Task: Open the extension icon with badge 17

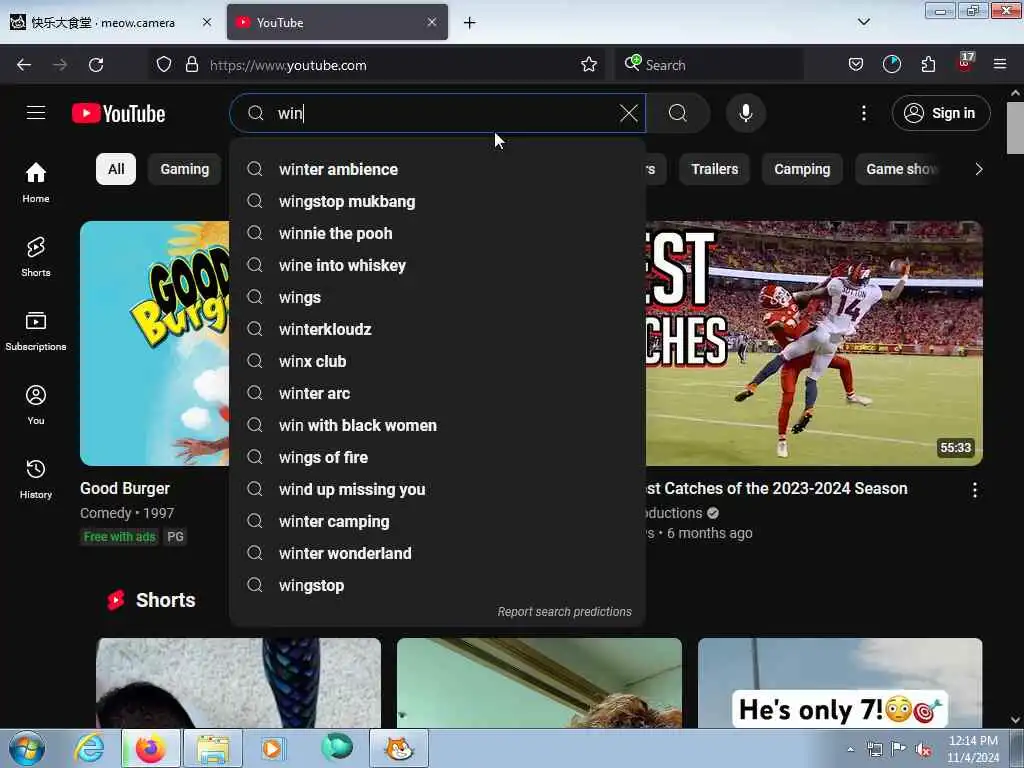Action: coord(965,63)
